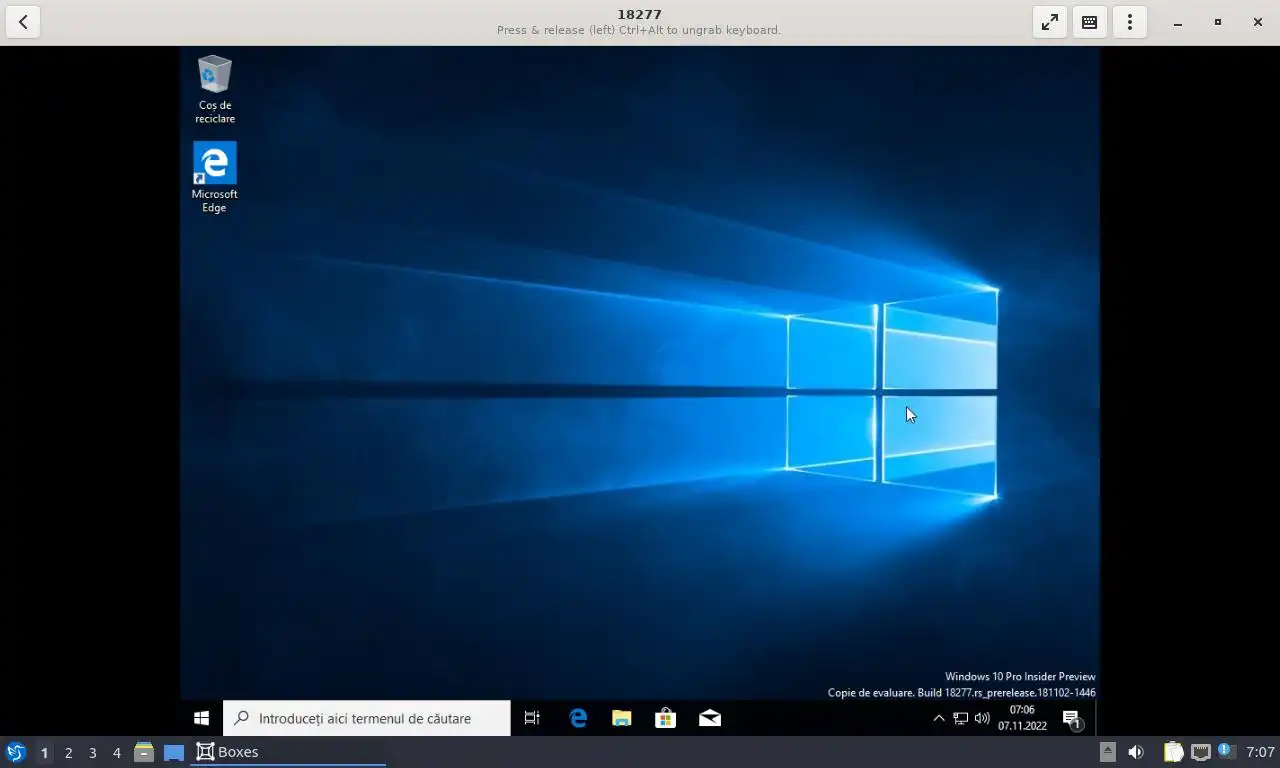Open the host panel volume icon
Viewport: 1280px width, 768px height.
pyautogui.click(x=1136, y=752)
